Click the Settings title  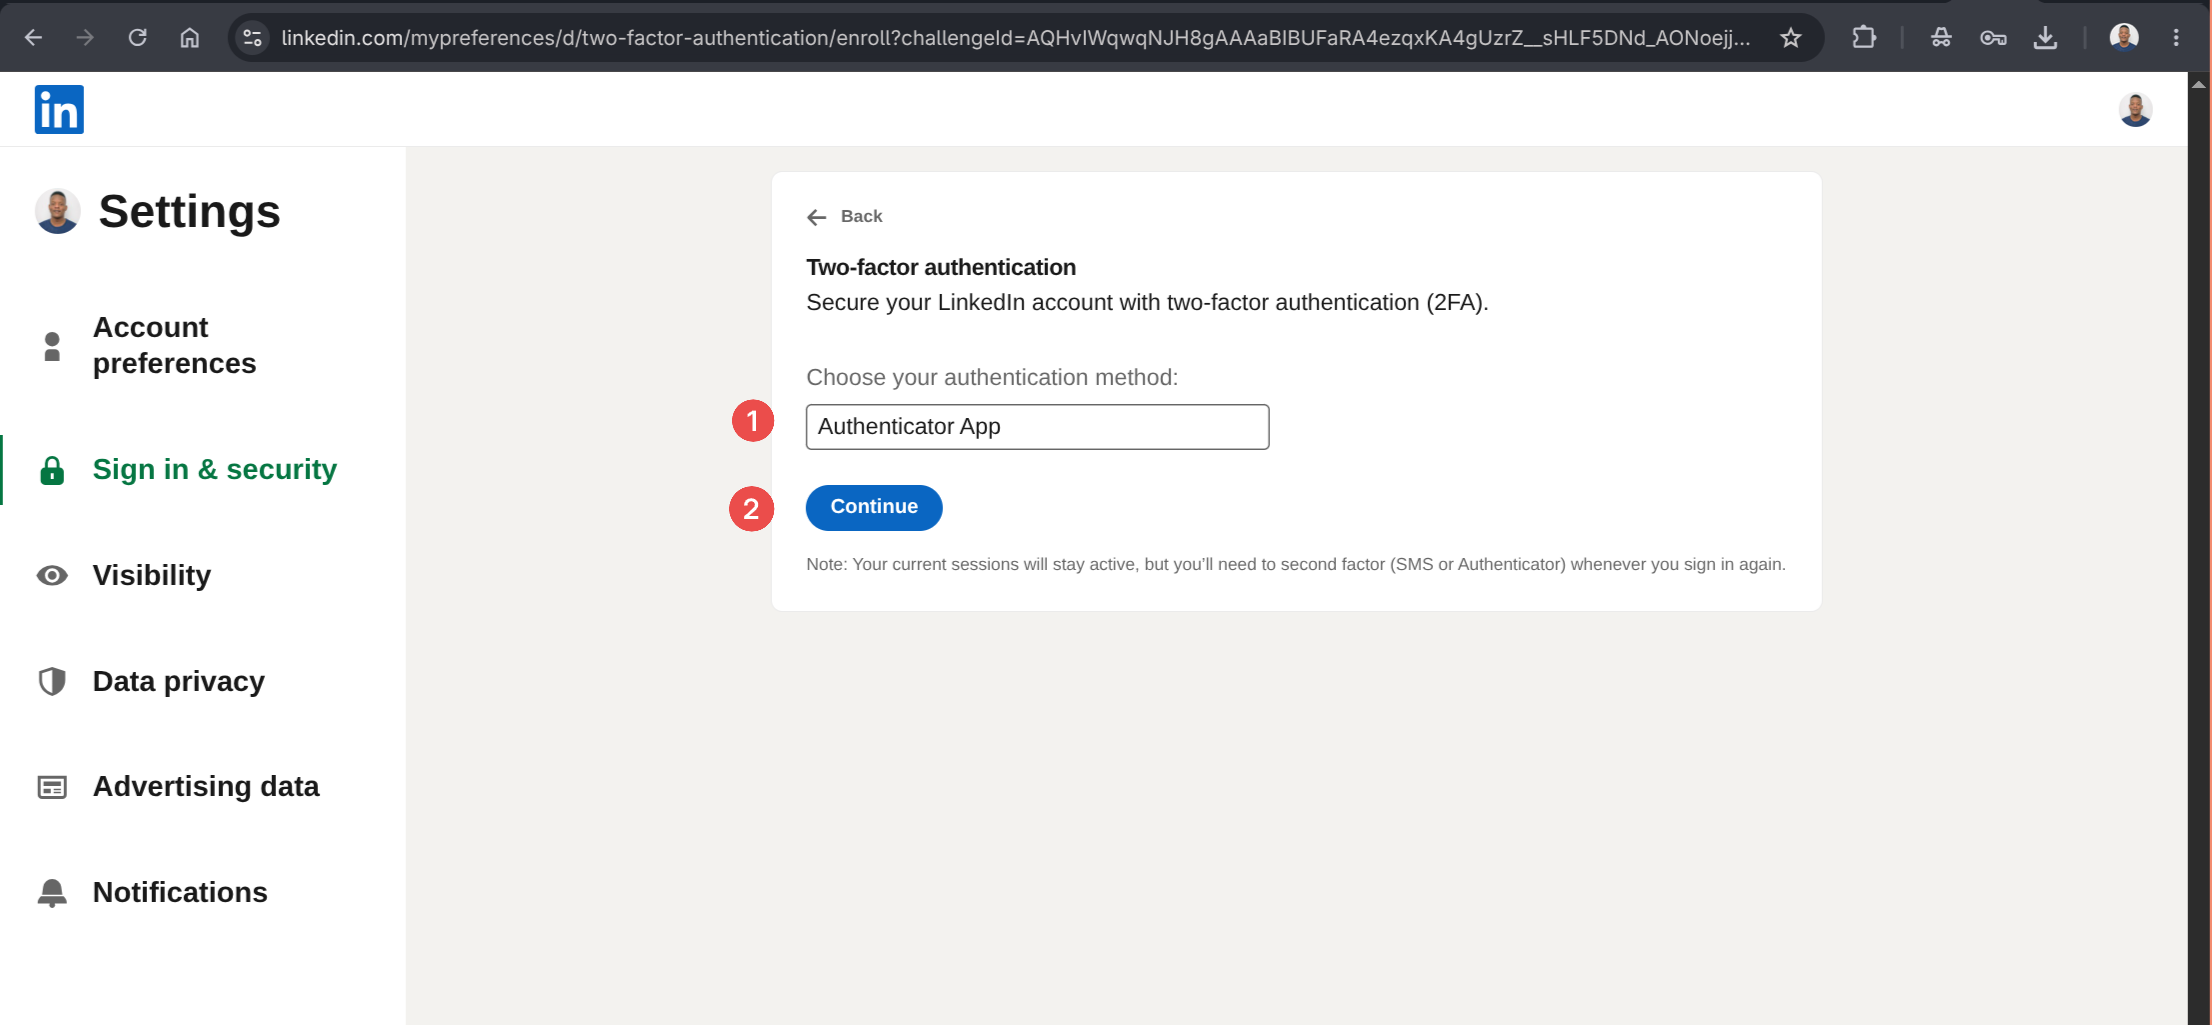click(189, 212)
